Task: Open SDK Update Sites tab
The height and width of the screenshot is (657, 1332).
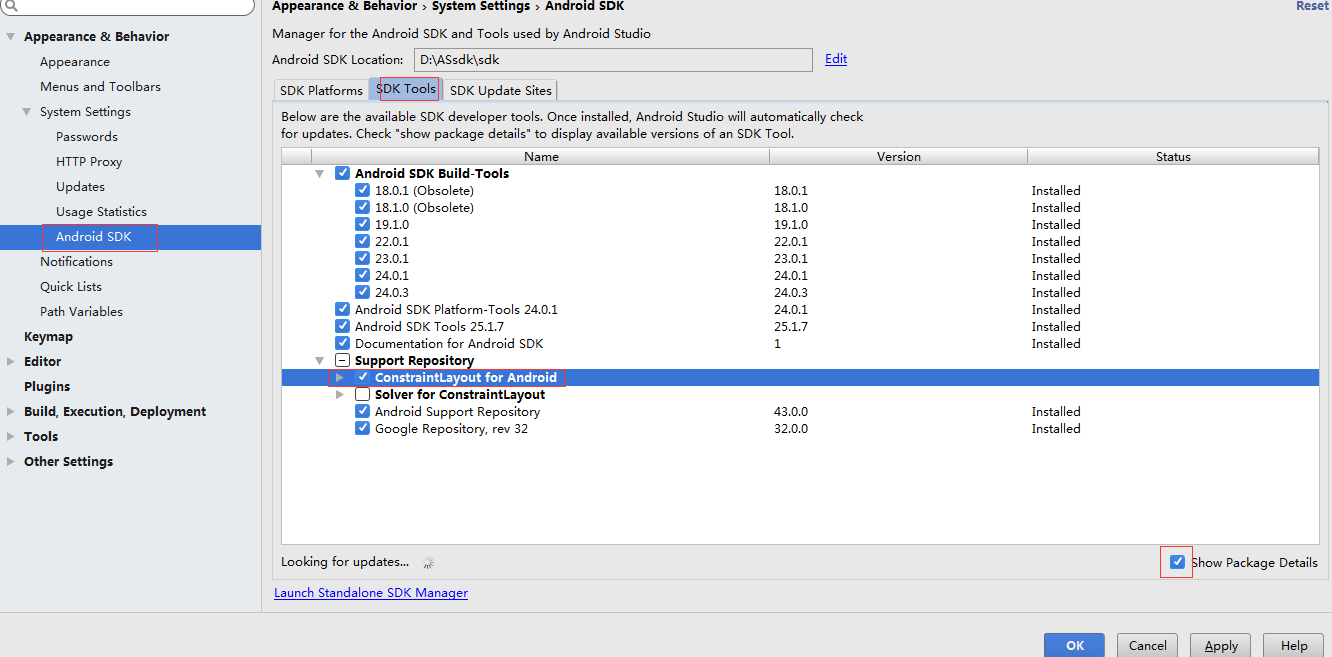Action: 500,90
